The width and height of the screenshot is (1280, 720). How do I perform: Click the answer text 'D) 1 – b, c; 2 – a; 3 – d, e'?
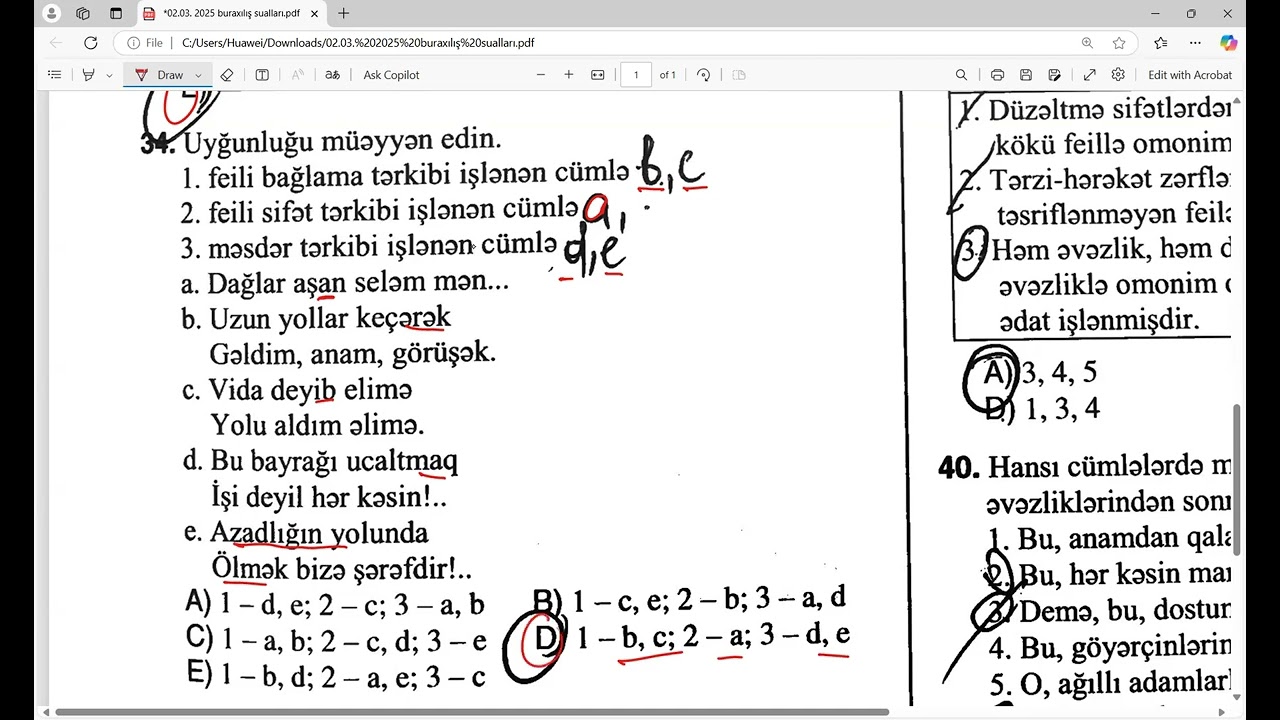[x=694, y=636]
